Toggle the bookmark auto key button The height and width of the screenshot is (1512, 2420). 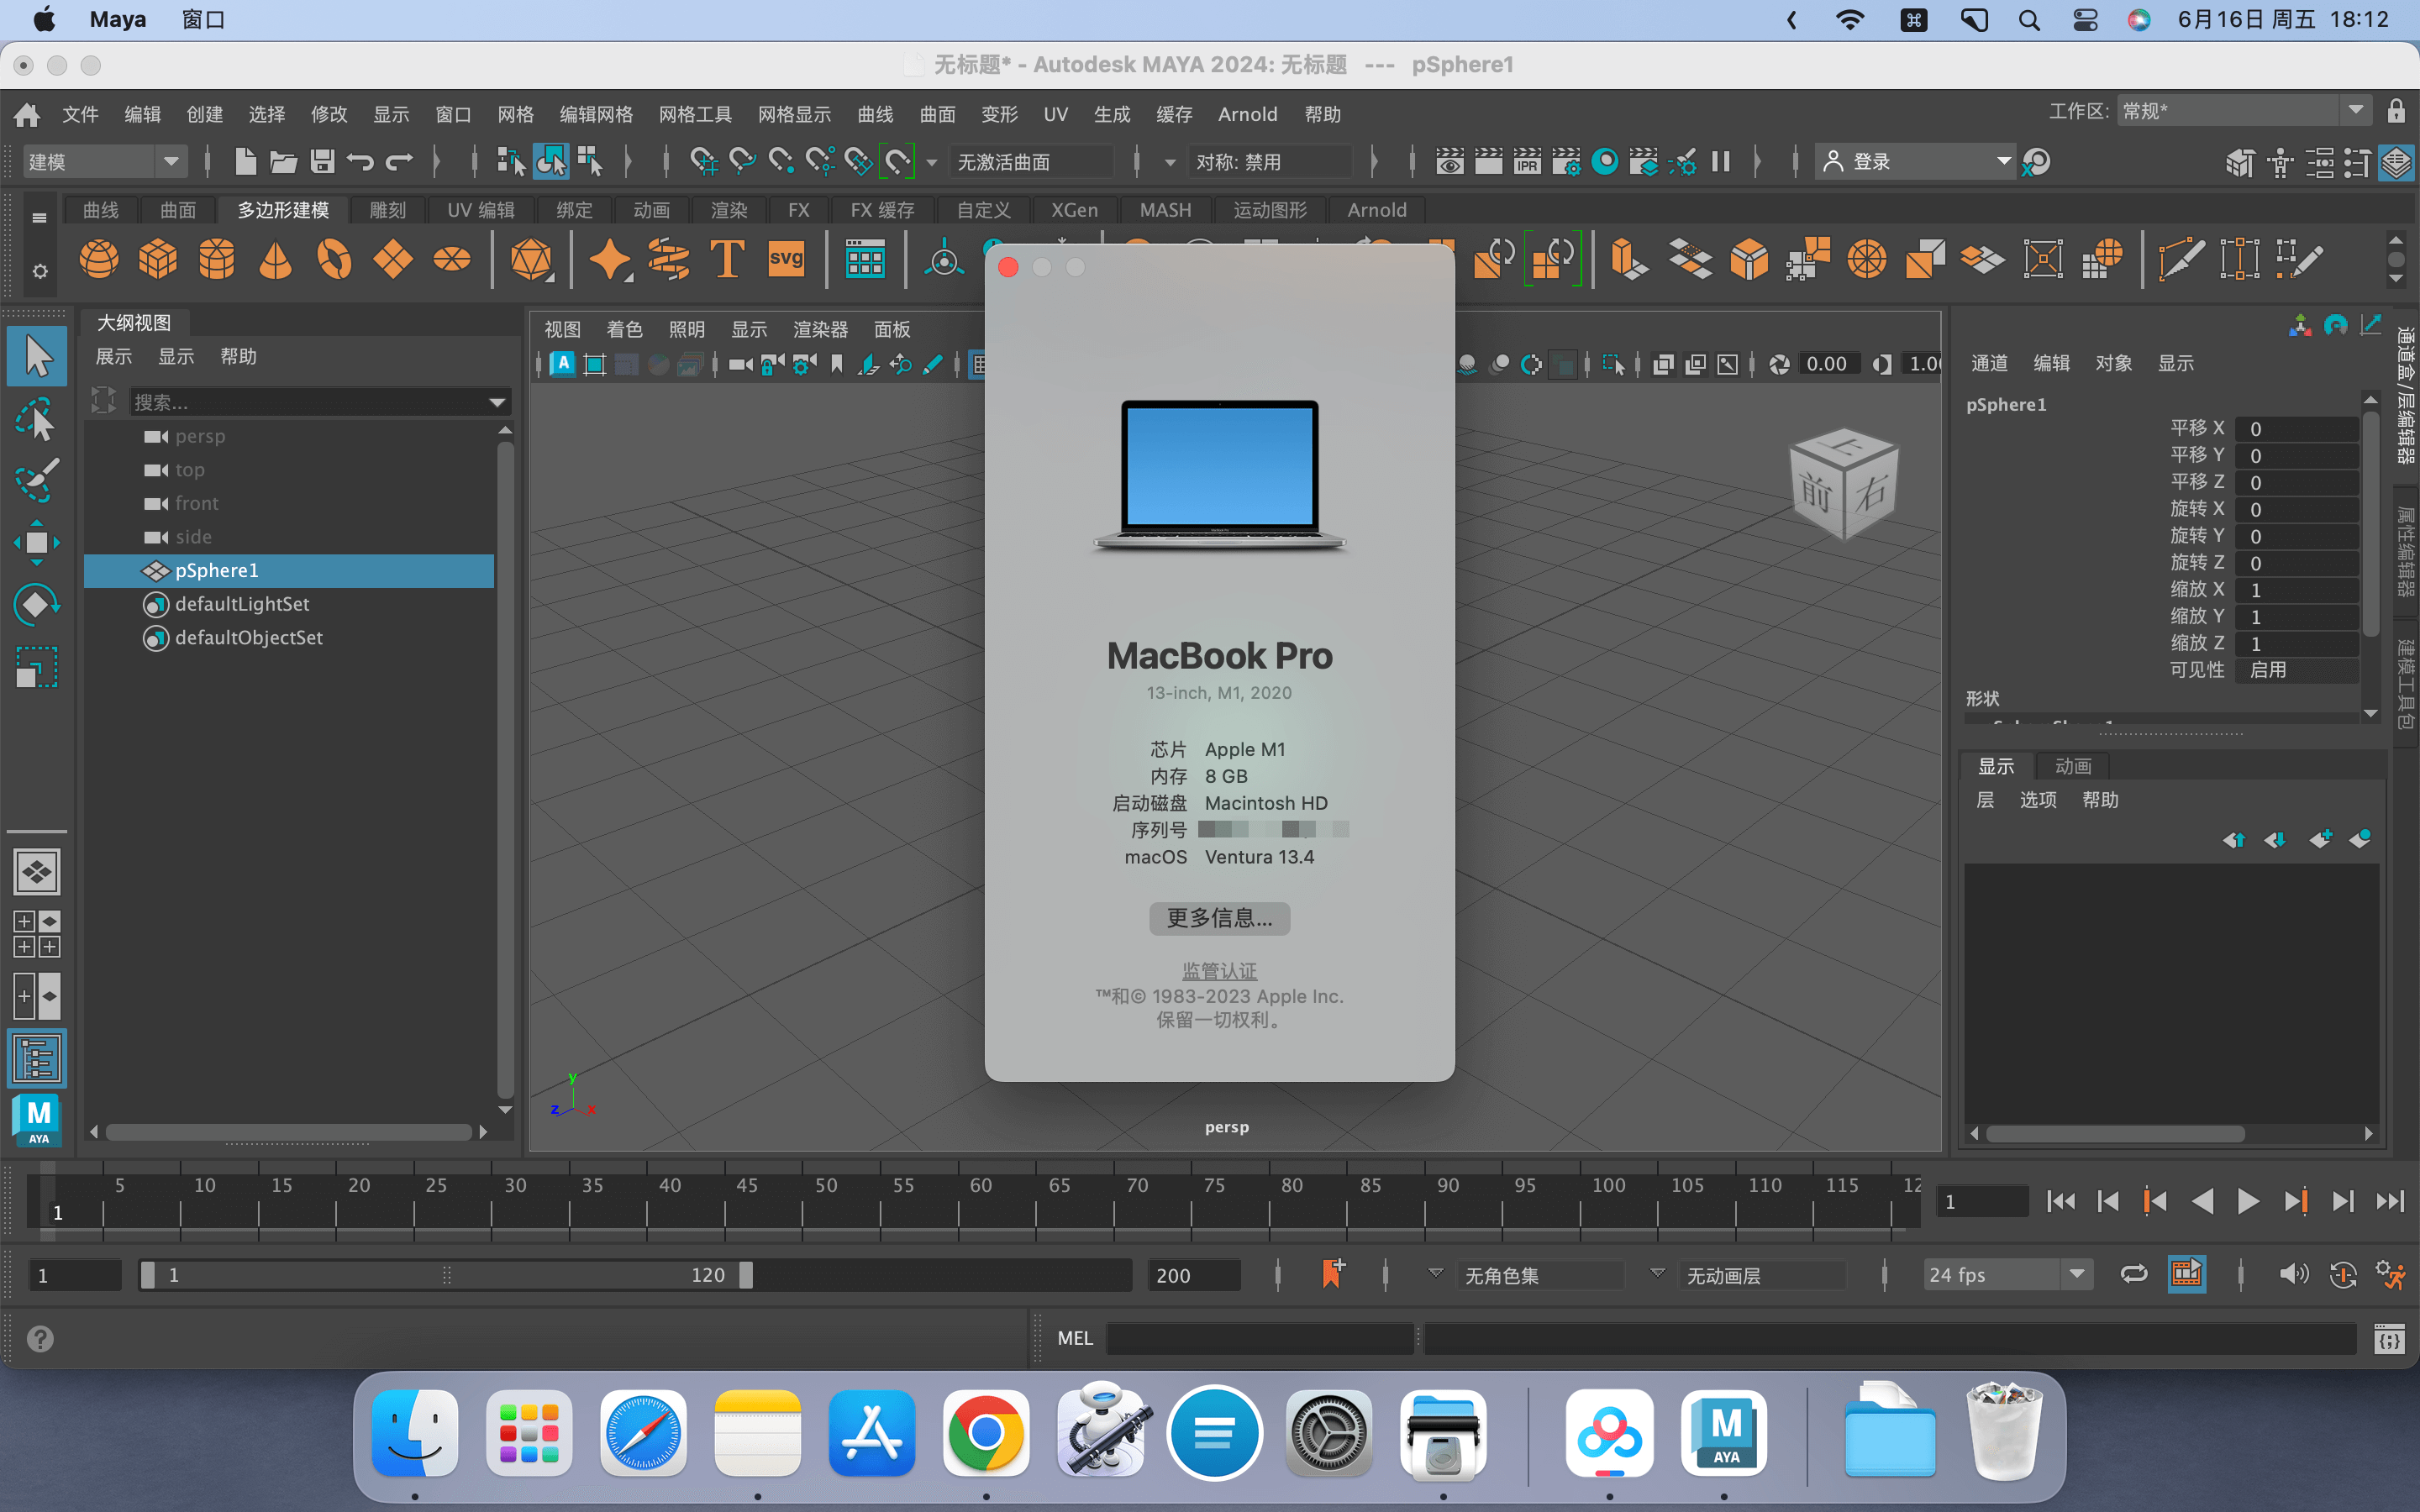coord(1333,1274)
